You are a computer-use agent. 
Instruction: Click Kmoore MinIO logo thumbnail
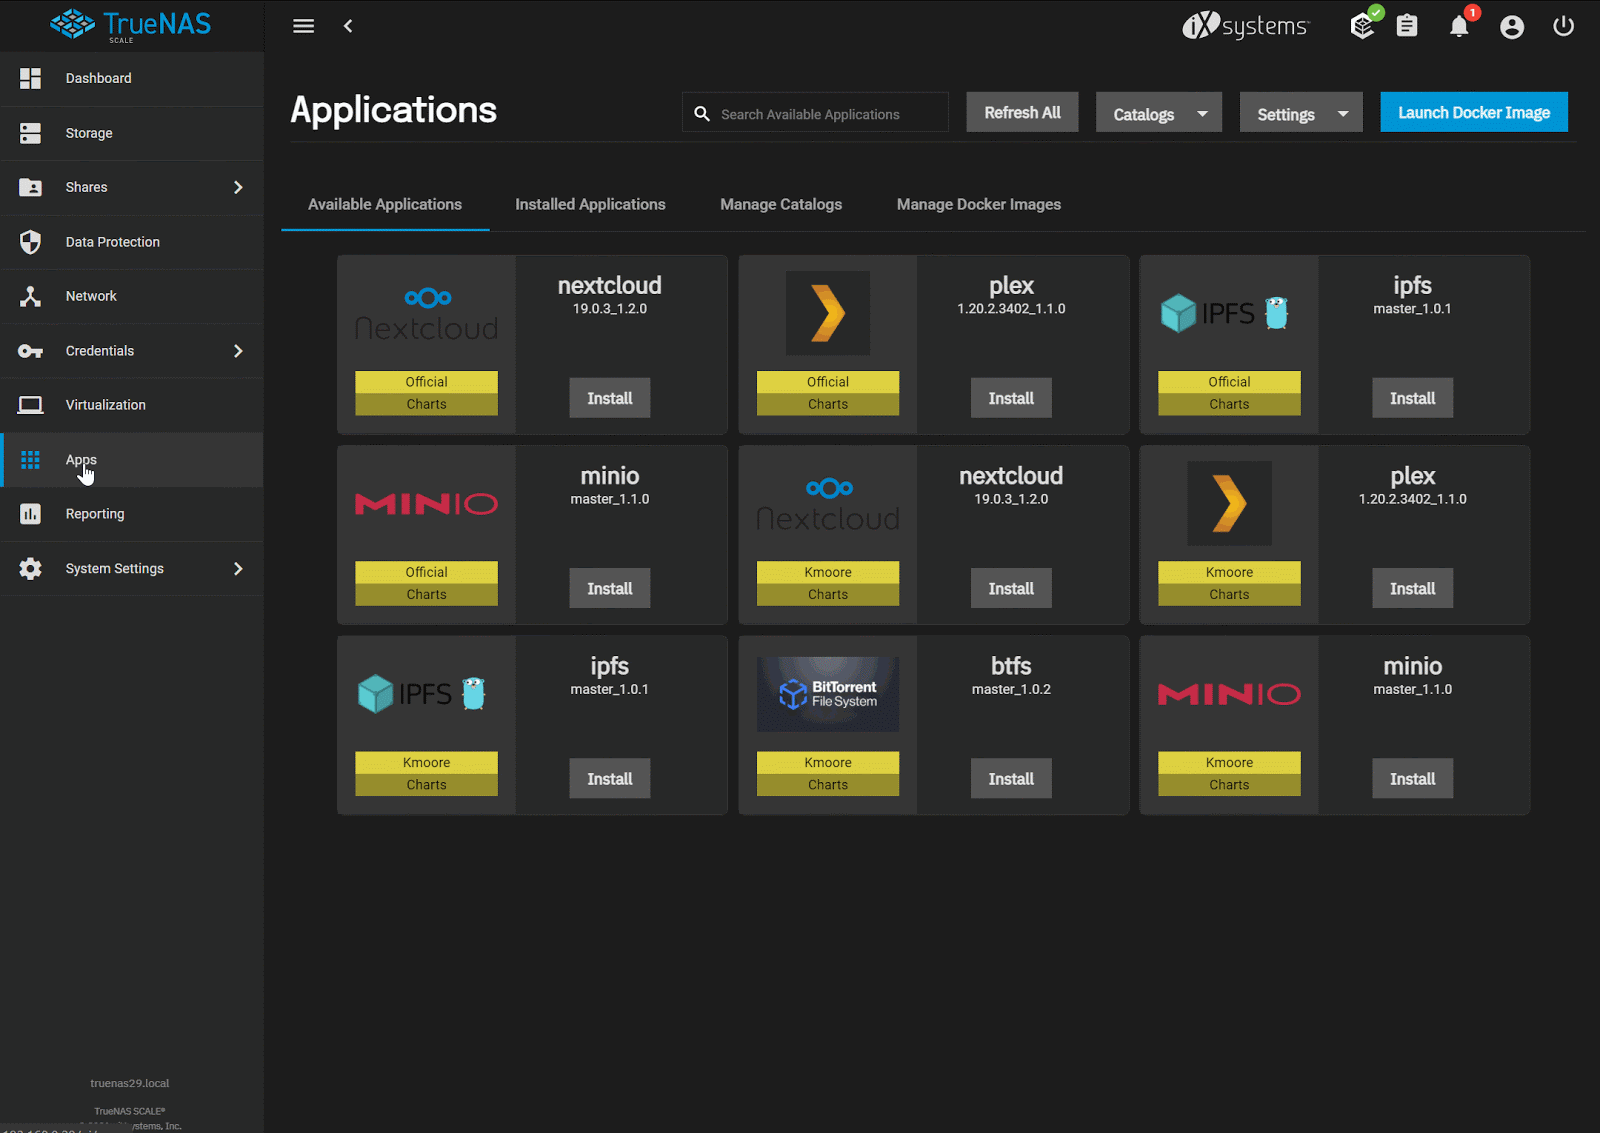[1229, 694]
